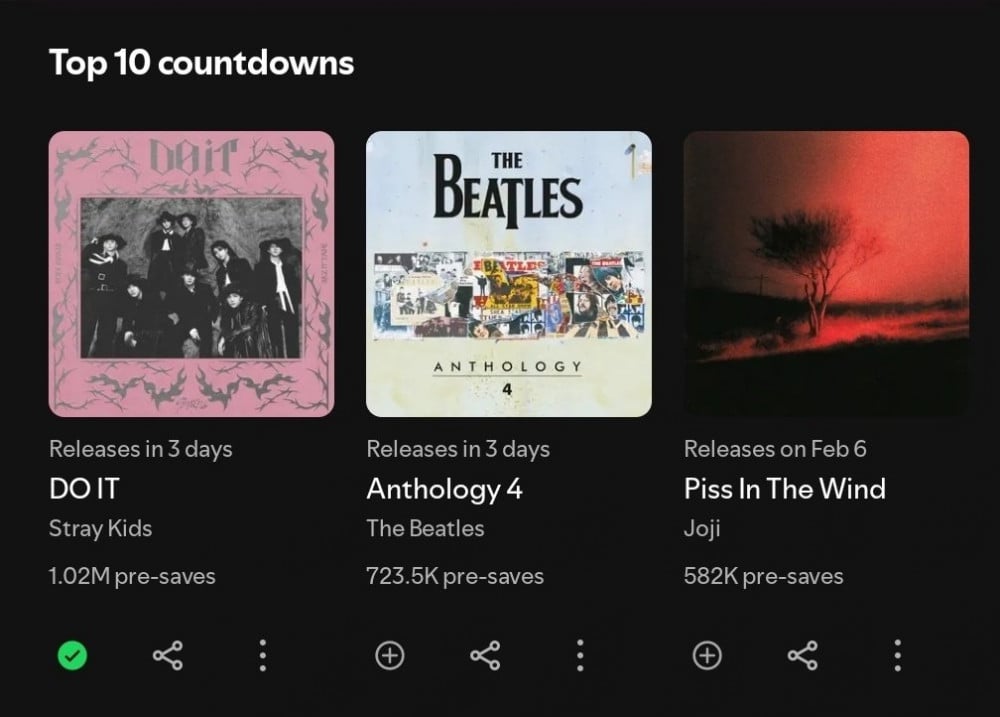Share the DO IT countdown
Image resolution: width=1000 pixels, height=717 pixels.
[x=168, y=656]
